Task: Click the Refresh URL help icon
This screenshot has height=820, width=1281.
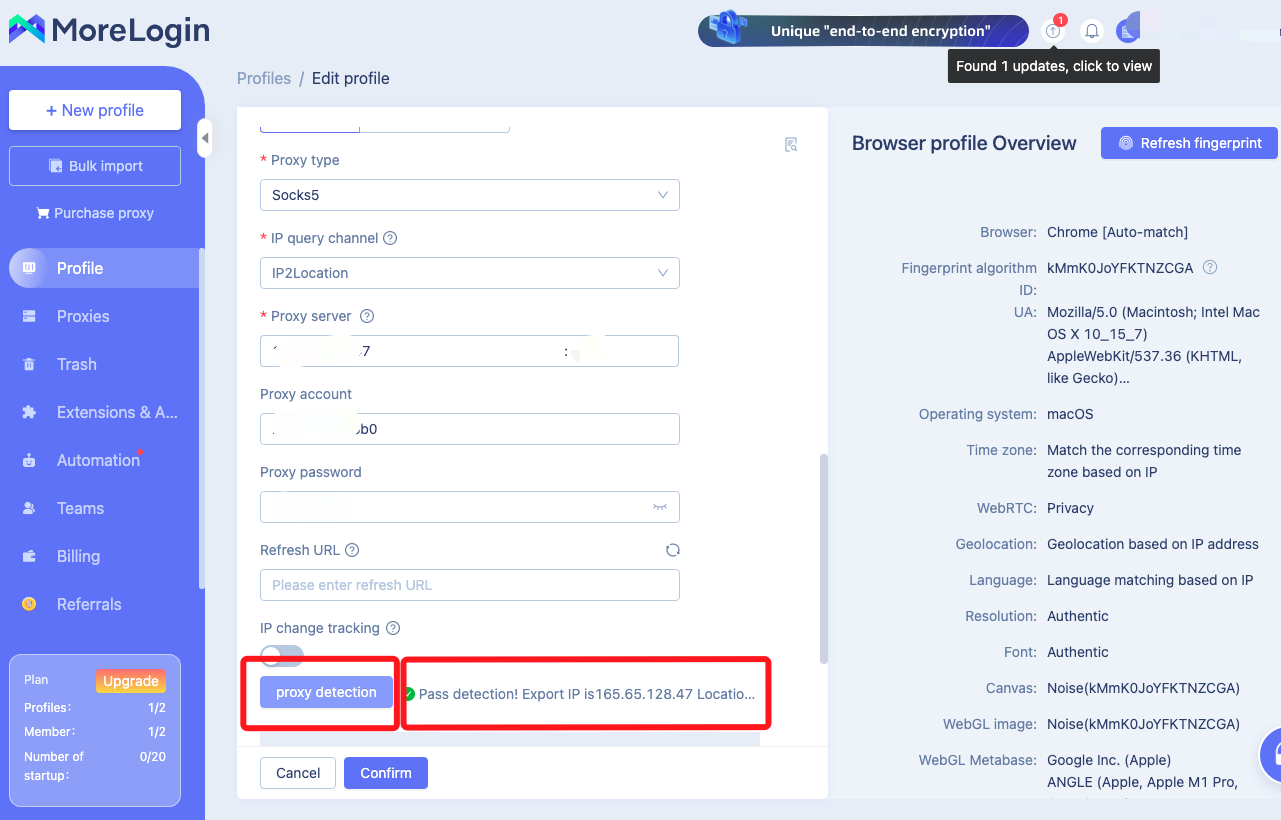Action: 352,550
